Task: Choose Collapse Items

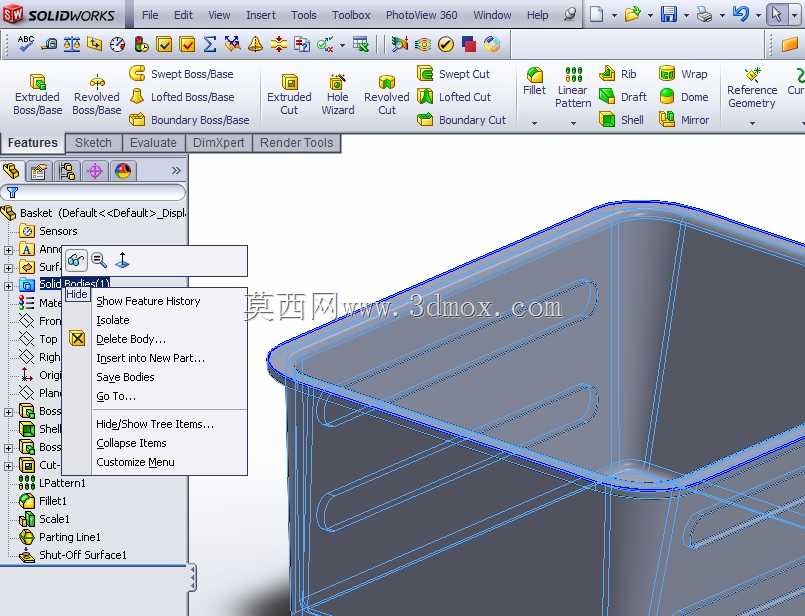Action: (131, 444)
